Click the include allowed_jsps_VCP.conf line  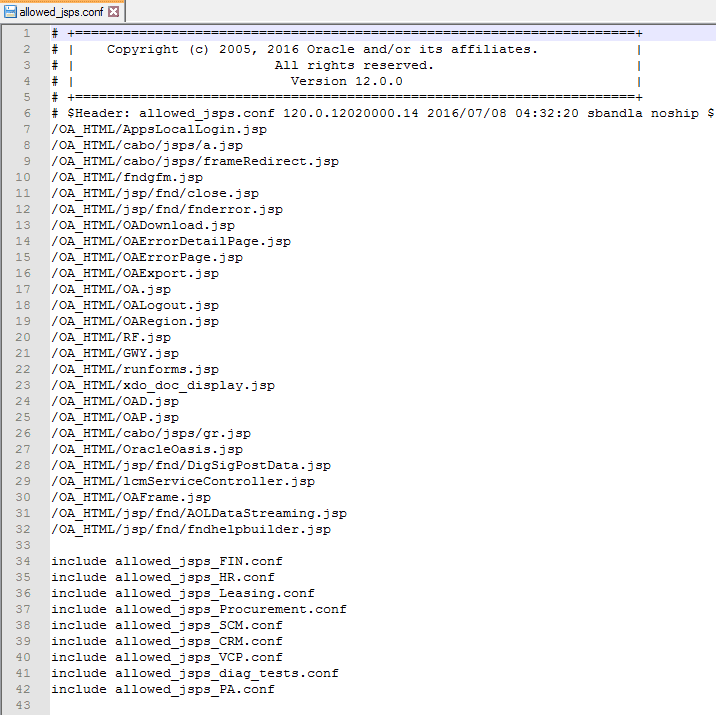click(167, 657)
